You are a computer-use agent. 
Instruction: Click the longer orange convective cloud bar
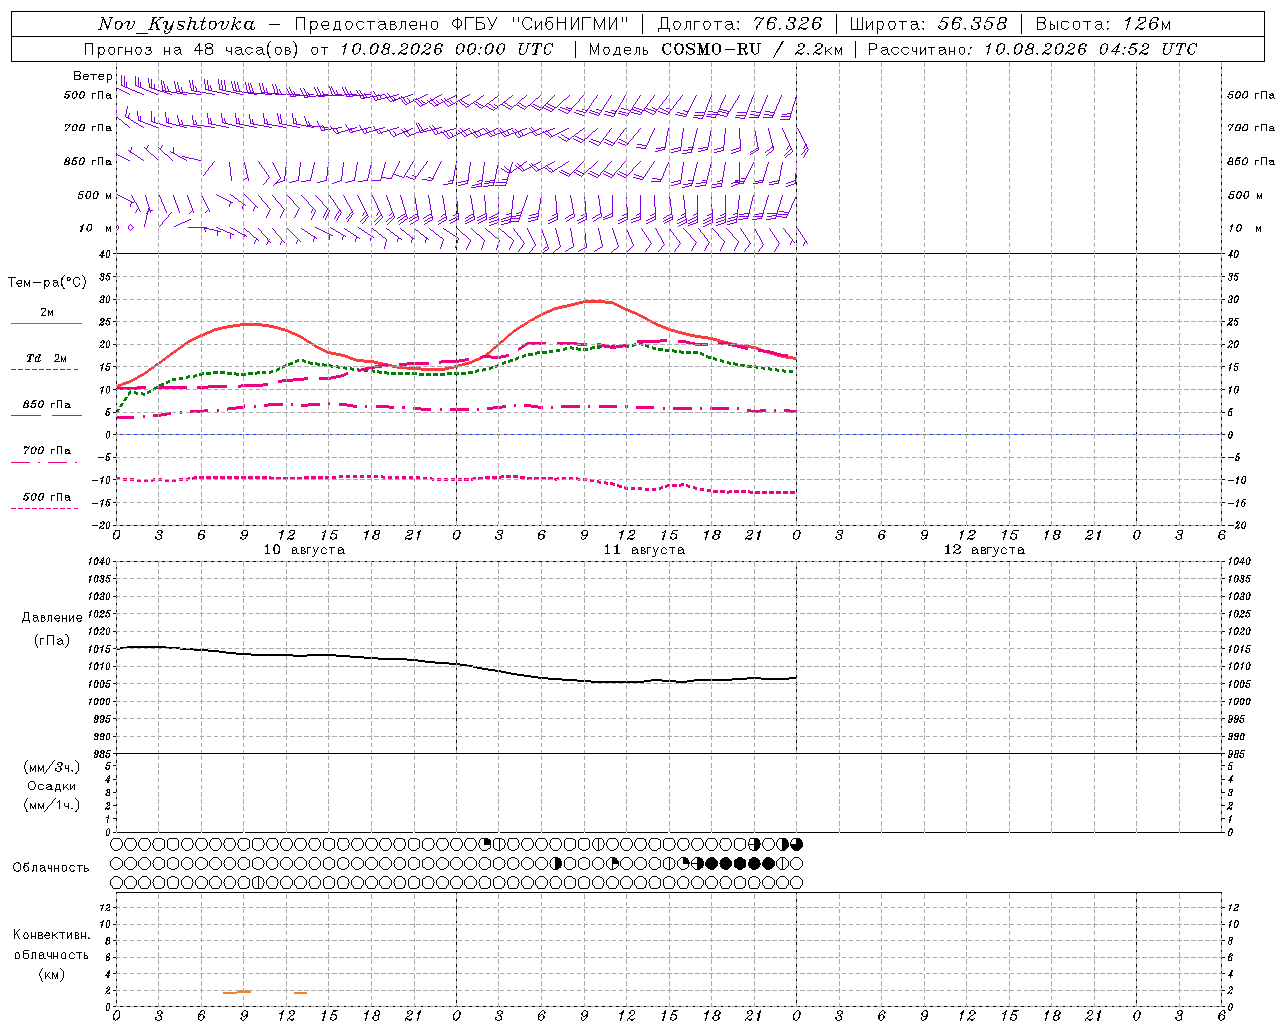click(x=237, y=992)
